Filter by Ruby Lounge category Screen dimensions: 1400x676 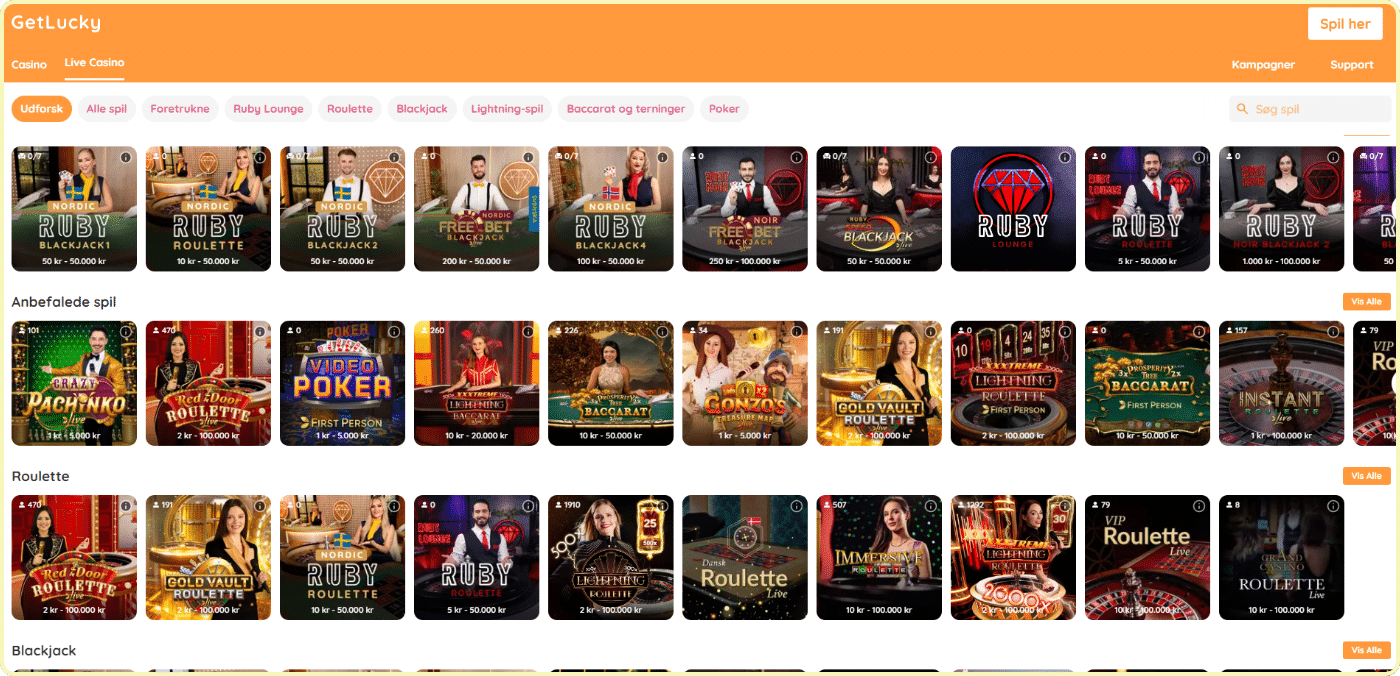click(x=268, y=109)
